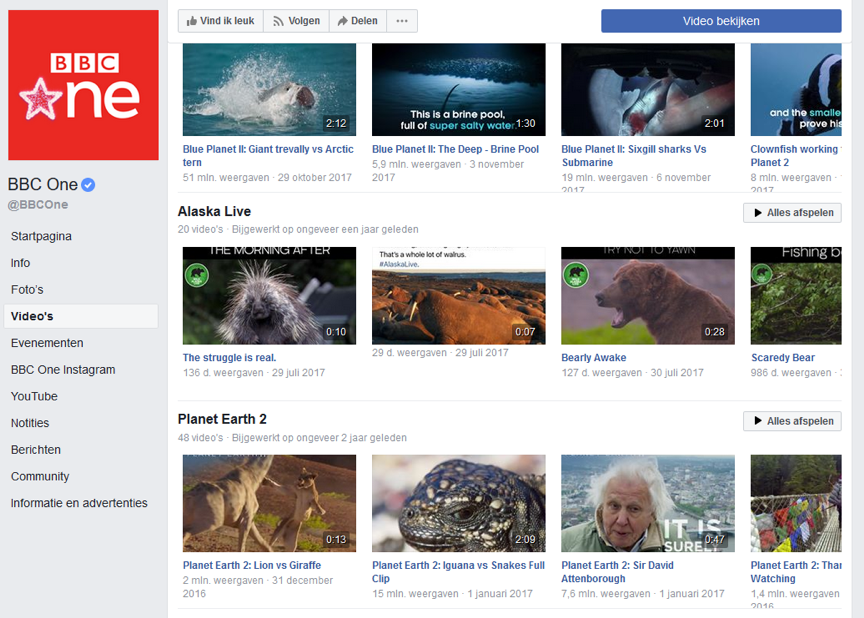Click the BBC One logo profile picture
The height and width of the screenshot is (618, 864).
[83, 85]
